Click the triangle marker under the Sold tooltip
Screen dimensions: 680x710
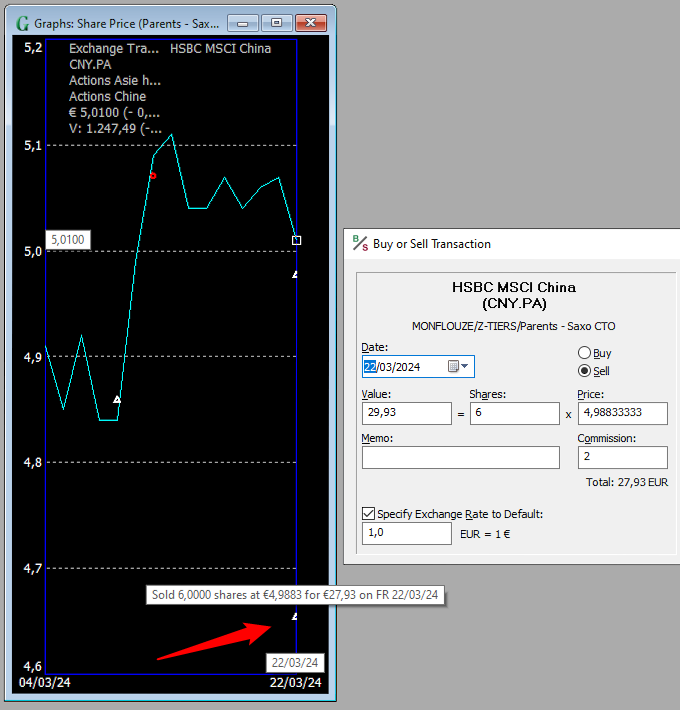point(295,616)
